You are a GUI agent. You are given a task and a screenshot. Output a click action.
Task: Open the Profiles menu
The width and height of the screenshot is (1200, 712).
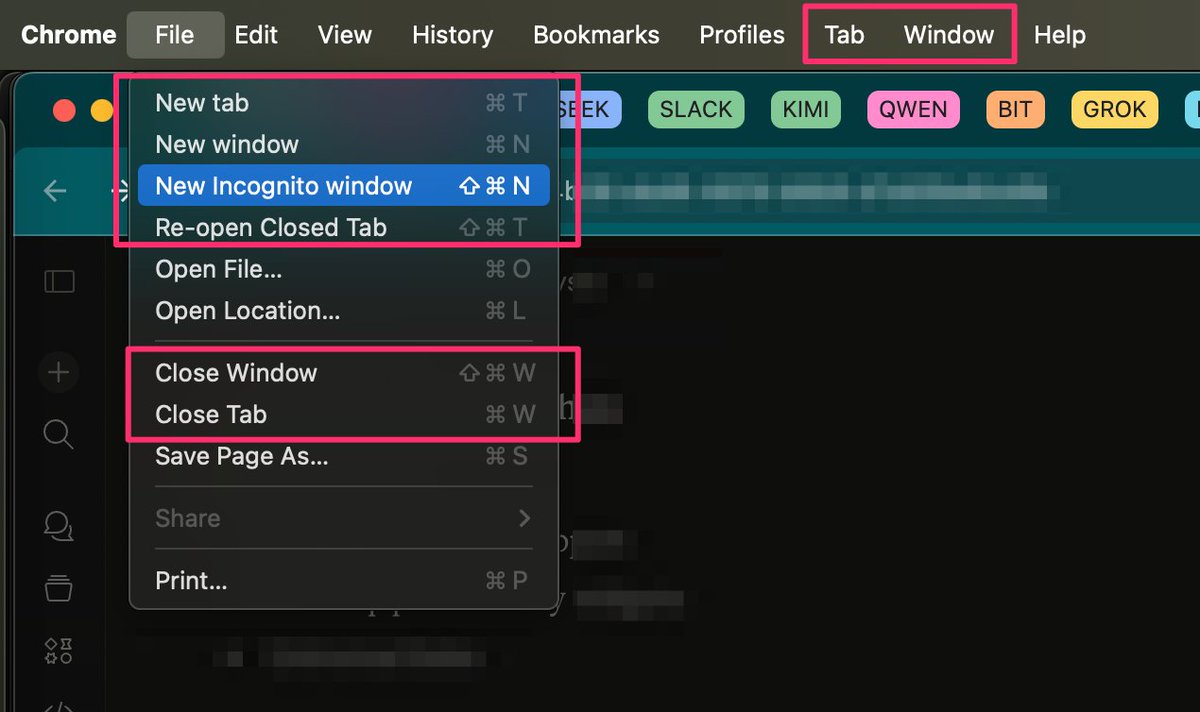click(x=742, y=35)
